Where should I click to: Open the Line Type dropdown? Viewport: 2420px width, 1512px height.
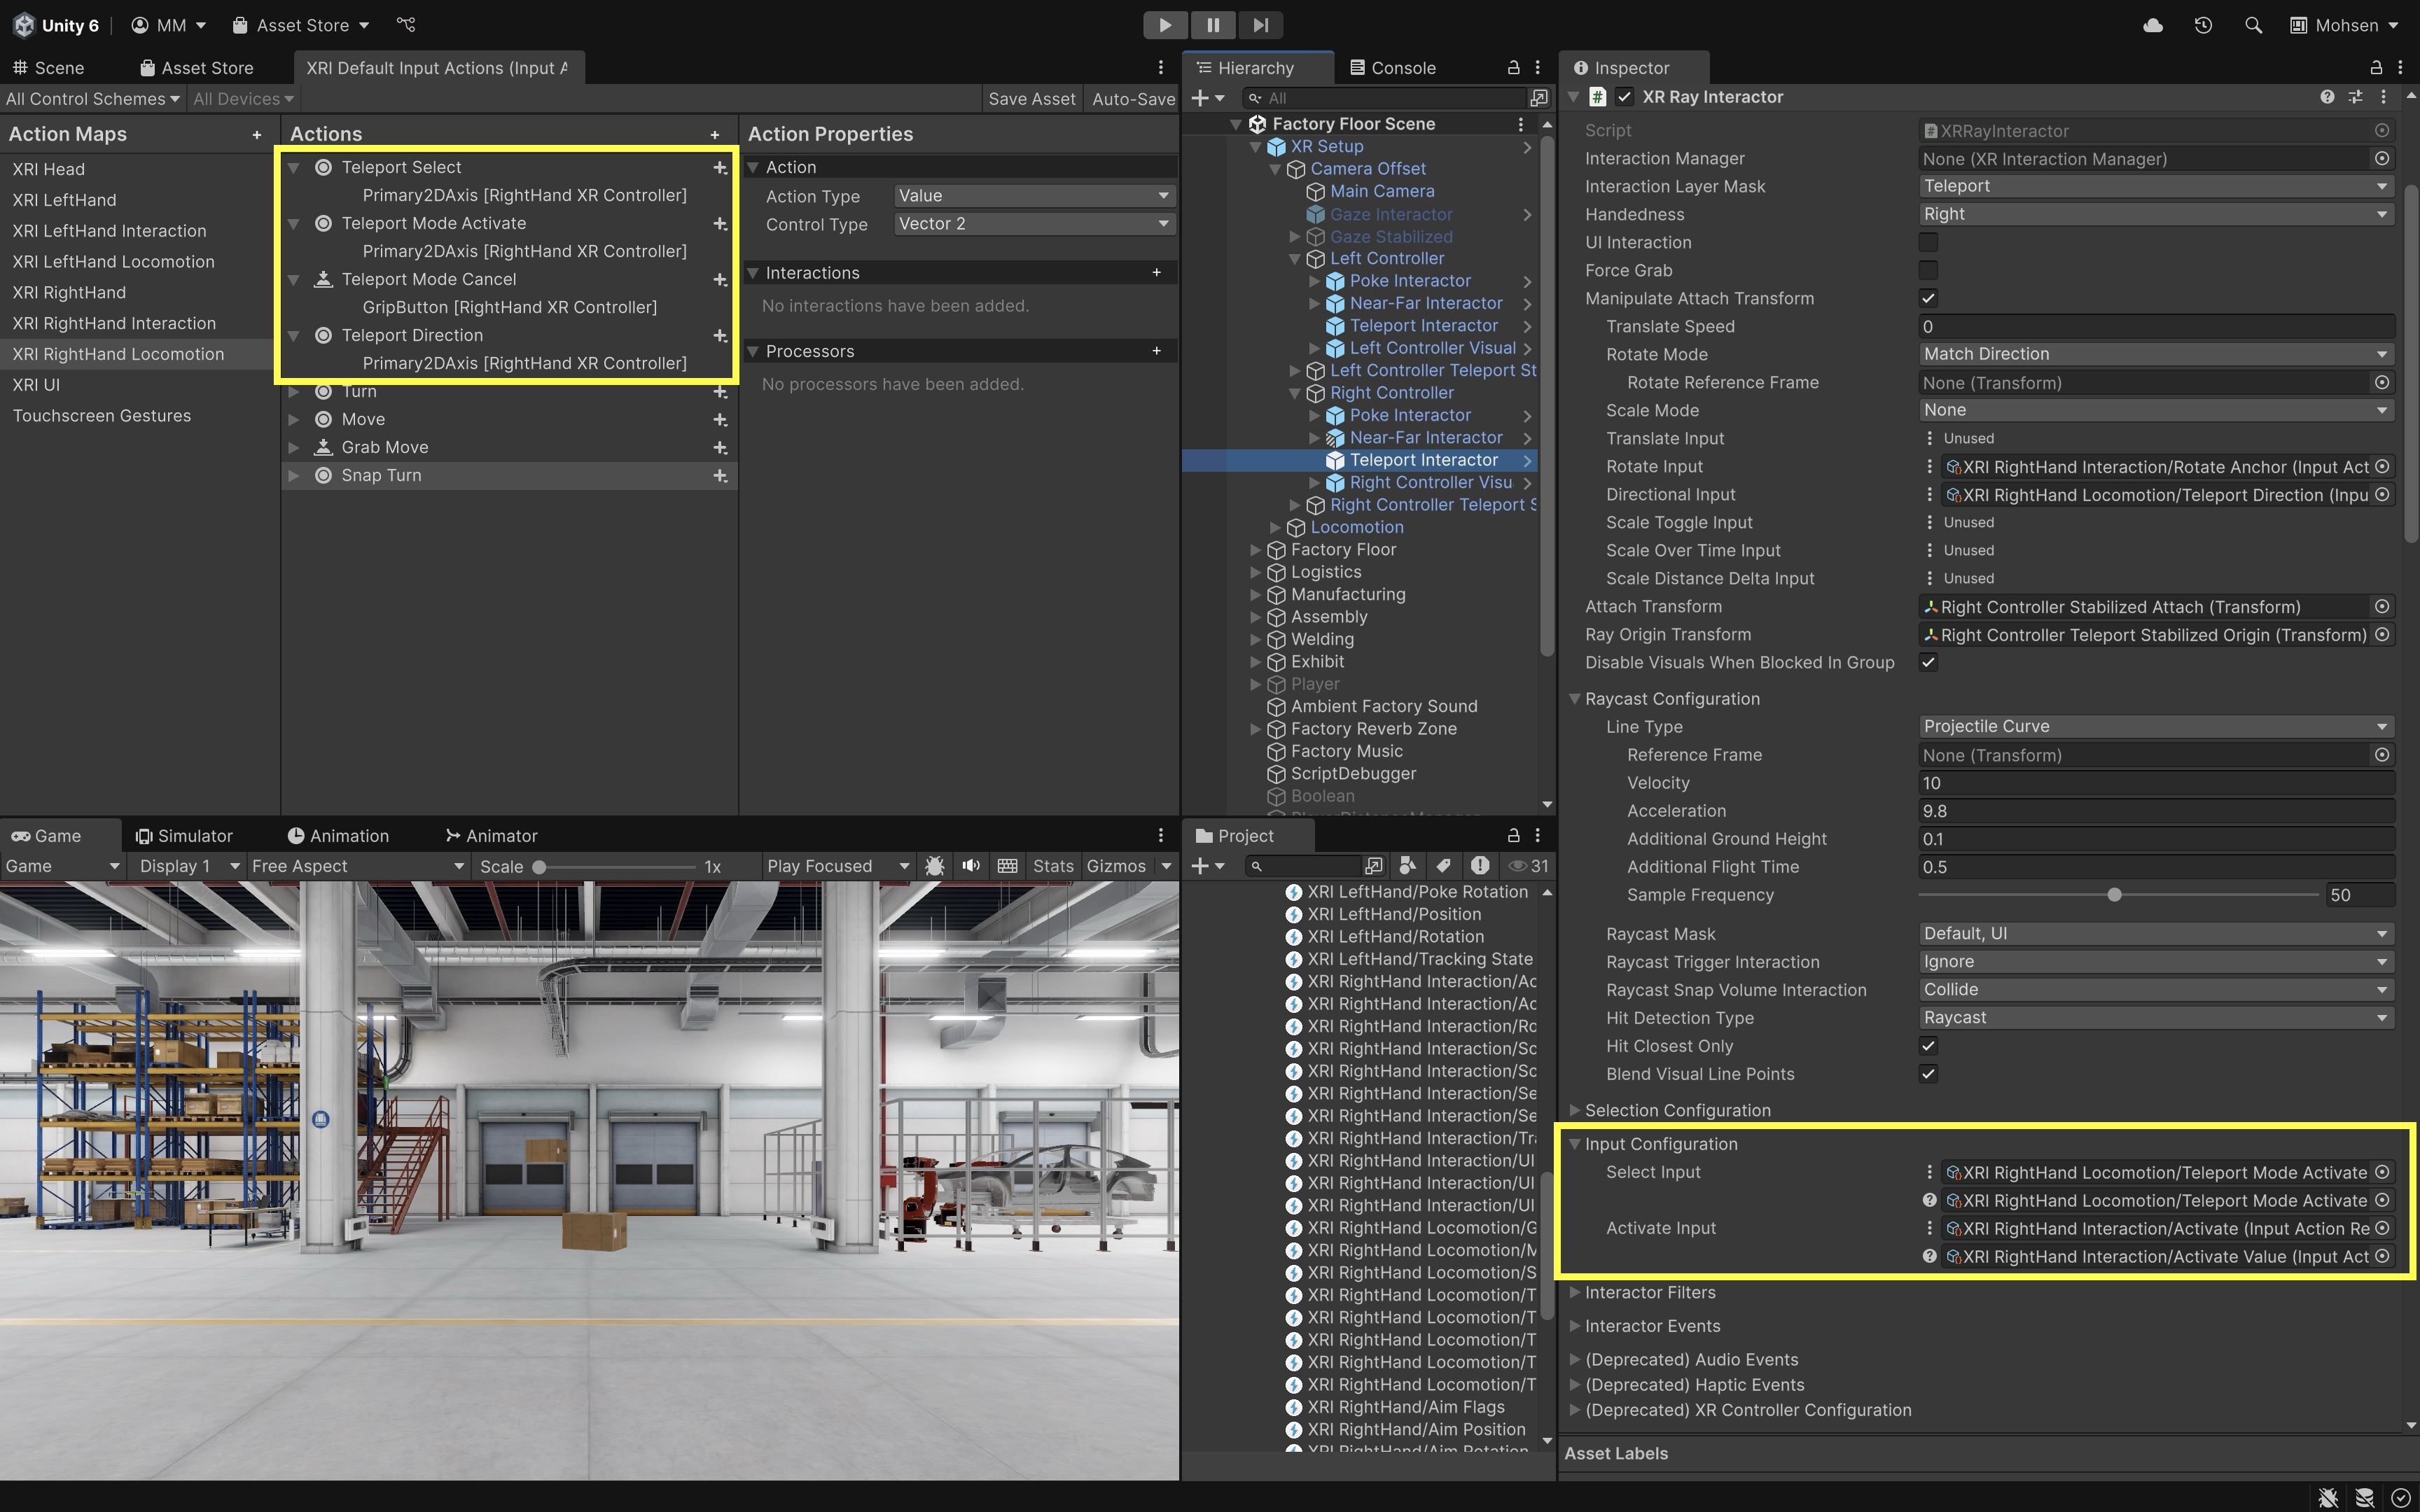[2154, 726]
